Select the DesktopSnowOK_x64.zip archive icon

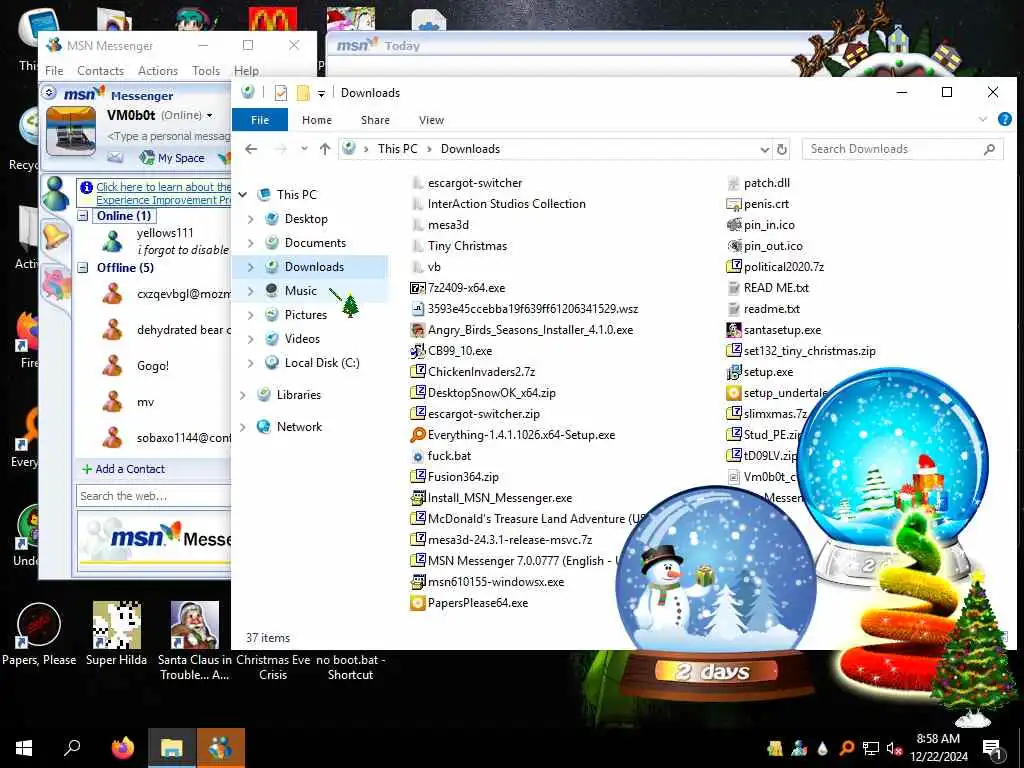417,393
